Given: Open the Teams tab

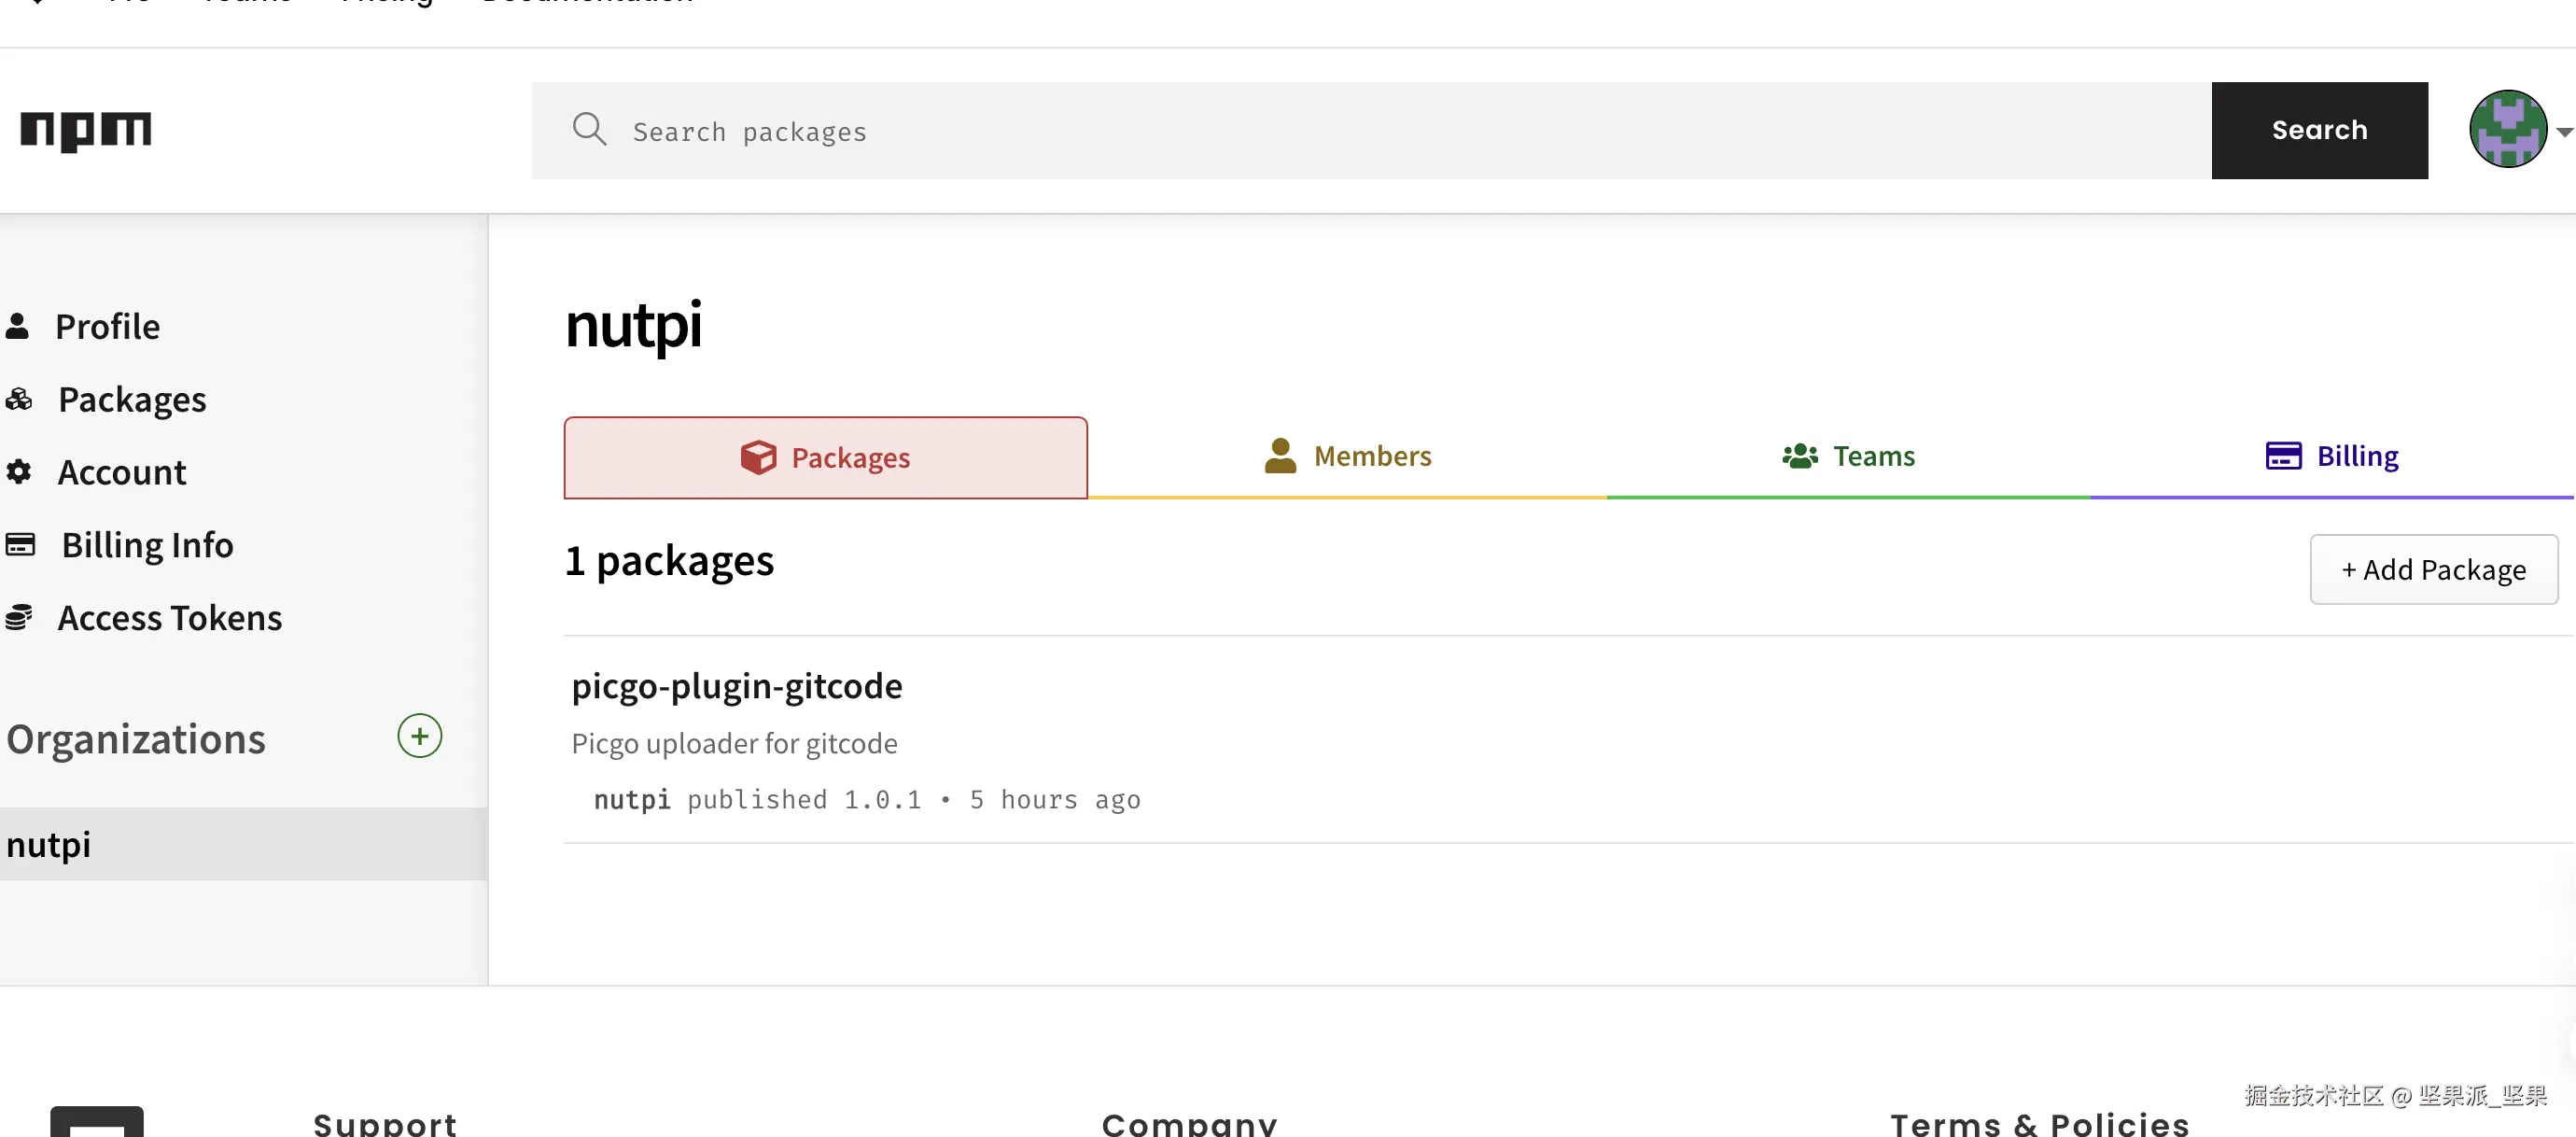Looking at the screenshot, I should 1848,456.
